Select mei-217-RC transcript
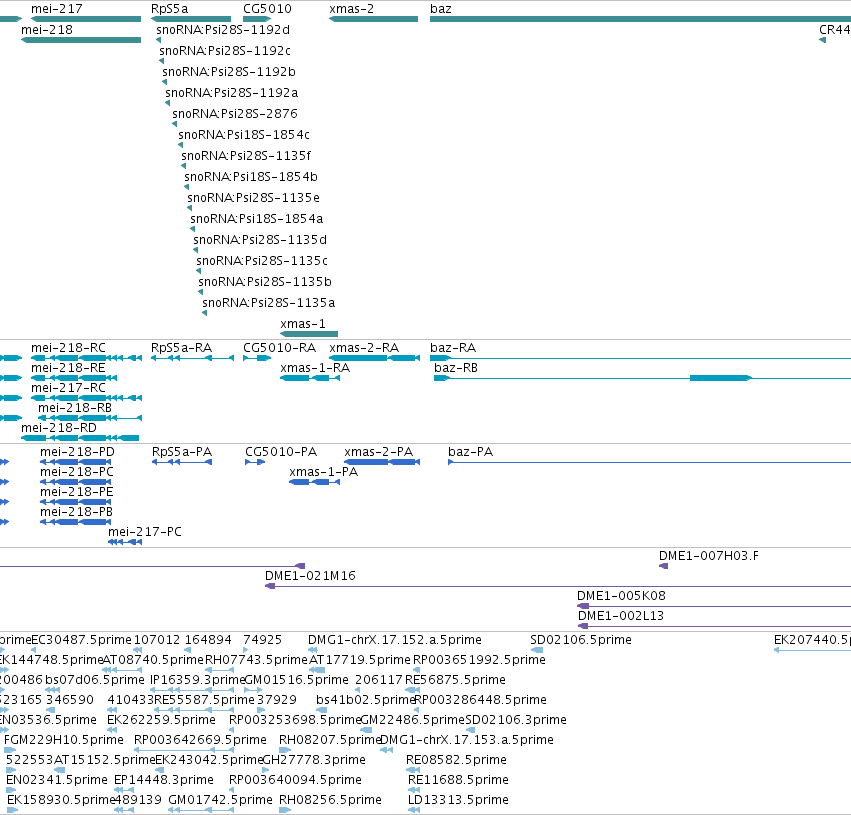Viewport: 851px width, 815px height. pyautogui.click(x=86, y=398)
